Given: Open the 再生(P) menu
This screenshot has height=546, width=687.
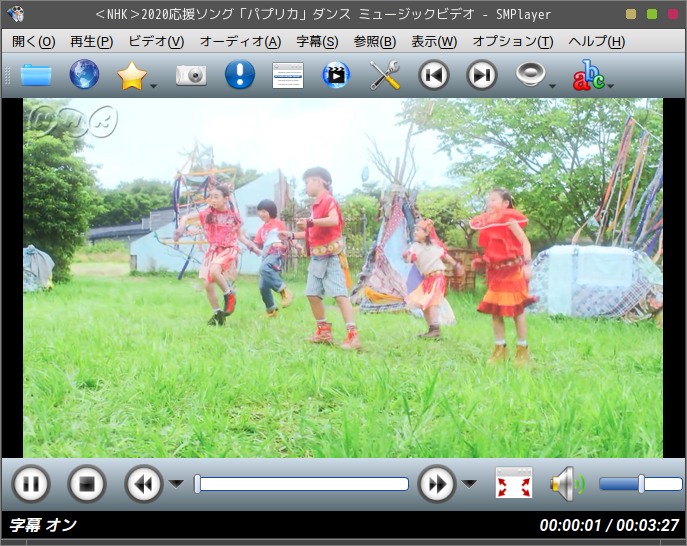Looking at the screenshot, I should (x=92, y=42).
